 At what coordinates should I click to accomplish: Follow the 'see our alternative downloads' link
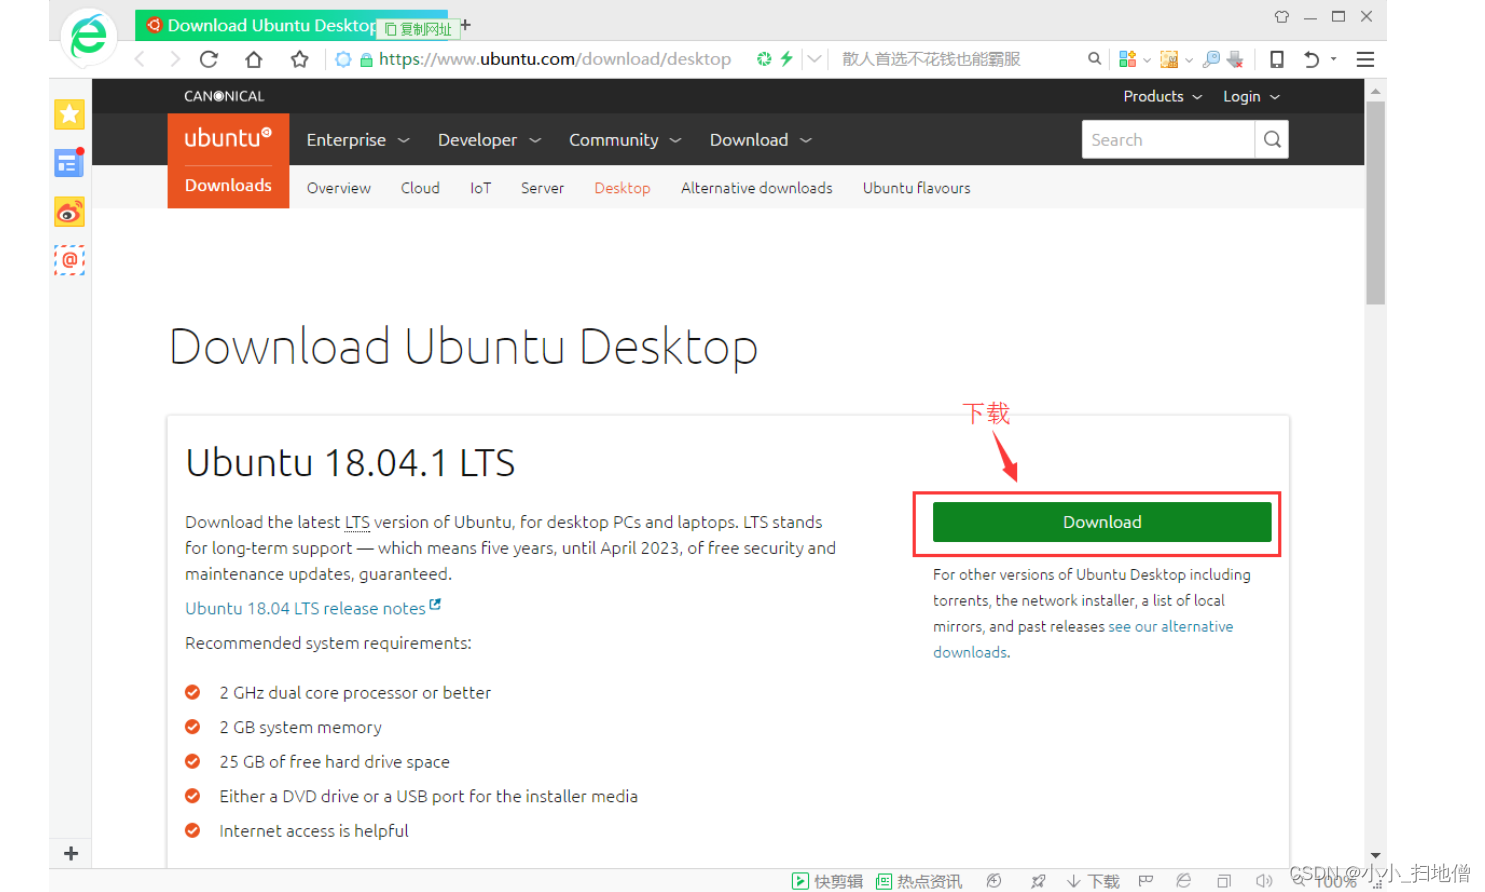(1083, 639)
